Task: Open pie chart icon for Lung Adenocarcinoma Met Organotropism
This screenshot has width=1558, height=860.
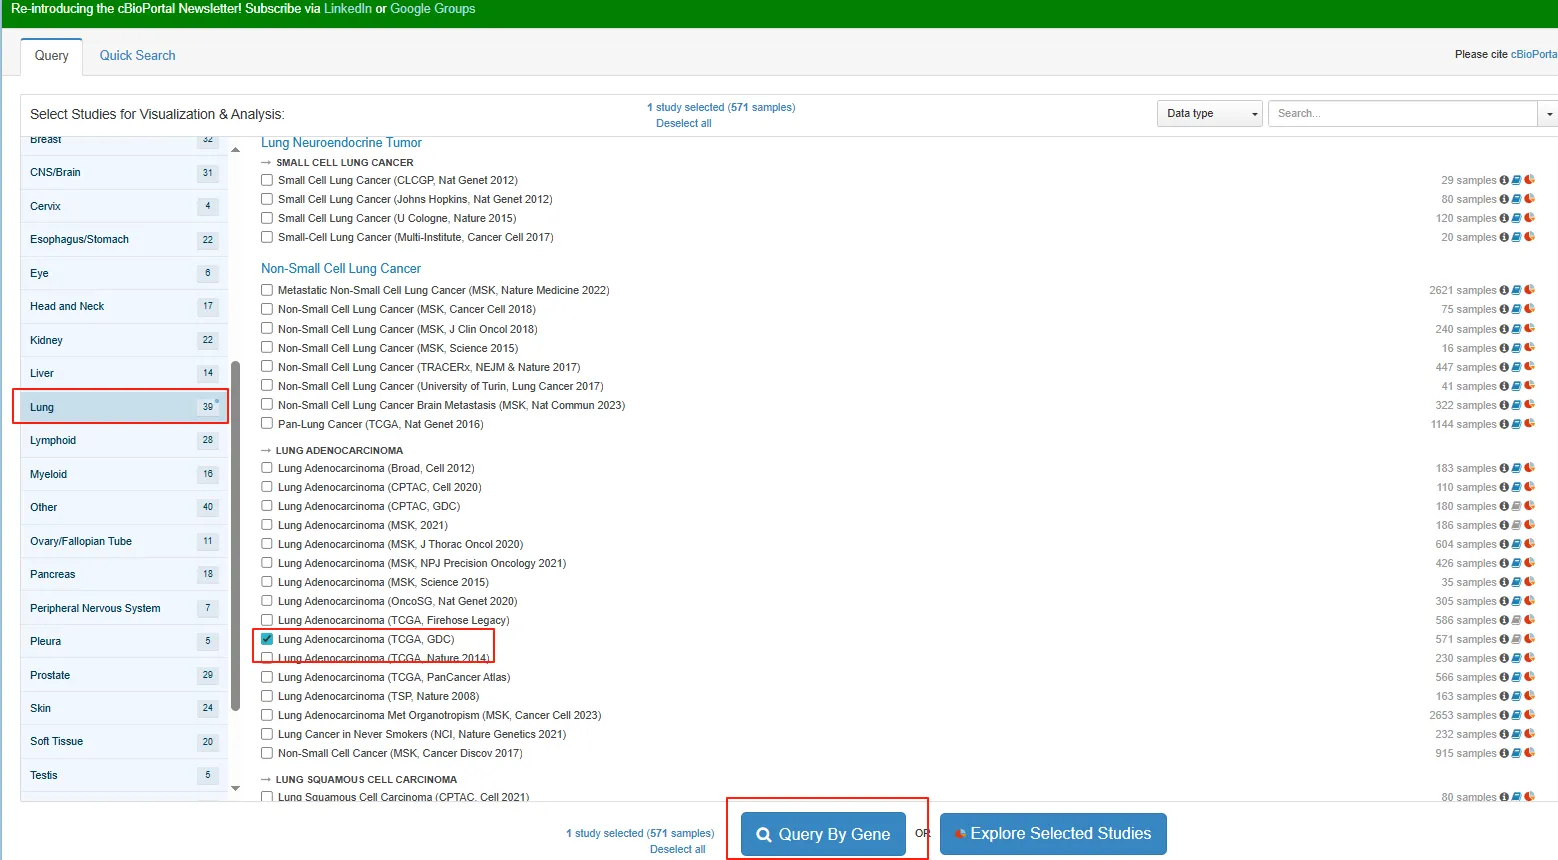Action: (x=1529, y=715)
